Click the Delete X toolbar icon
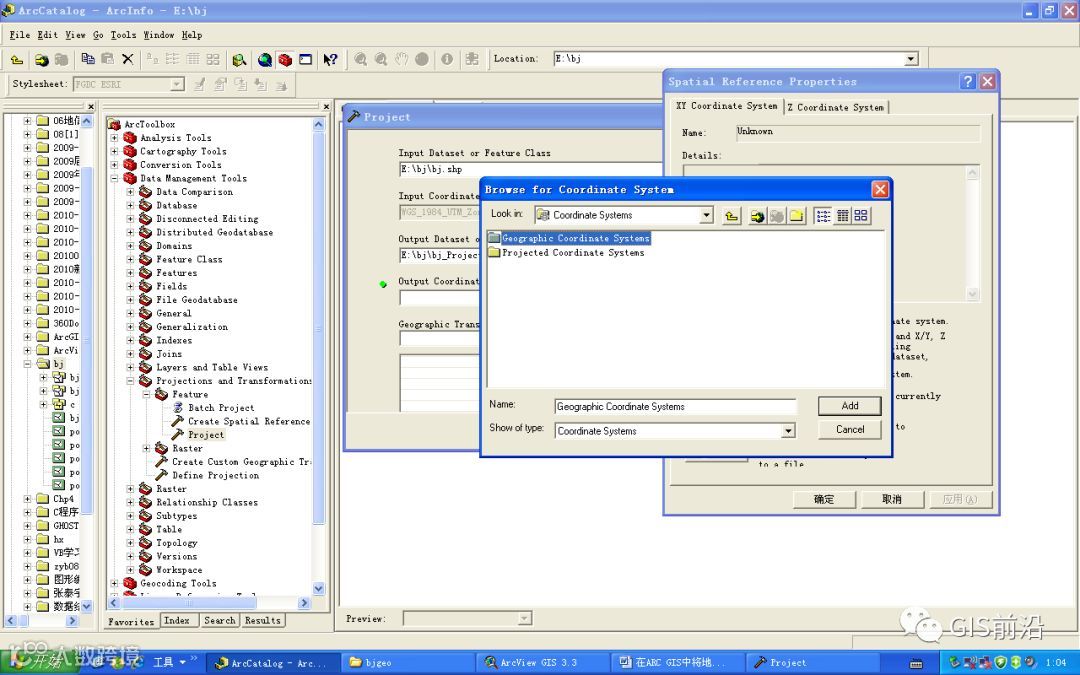The height and width of the screenshot is (675, 1080). pos(127,59)
